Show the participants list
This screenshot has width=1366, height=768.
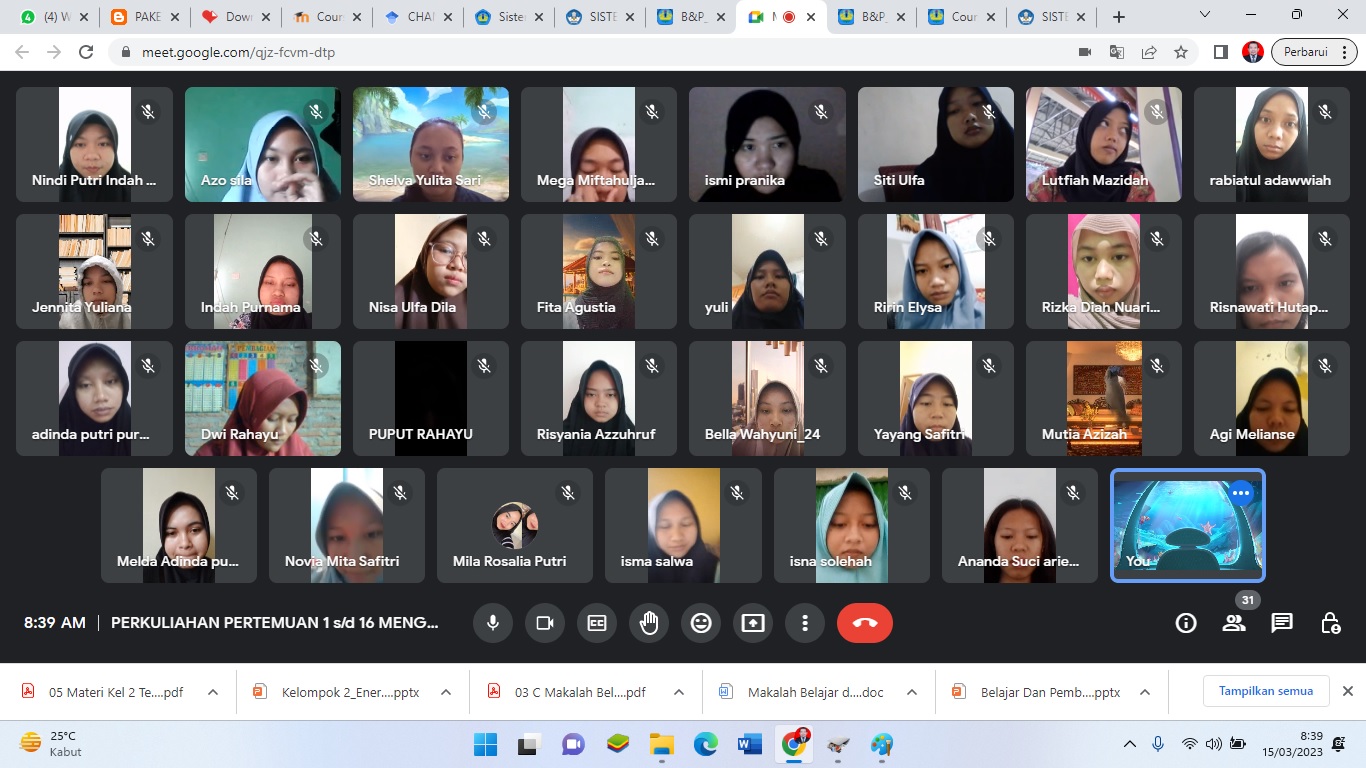(x=1234, y=623)
